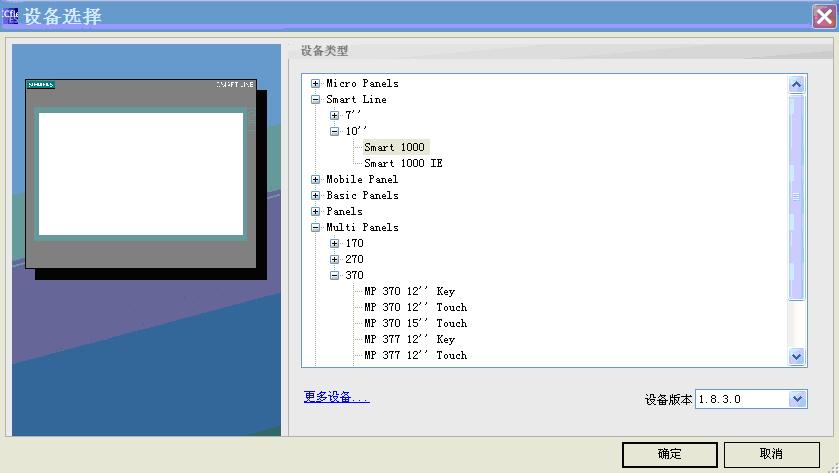The height and width of the screenshot is (473, 839).
Task: Click the Multi Panels label
Action: tap(362, 227)
